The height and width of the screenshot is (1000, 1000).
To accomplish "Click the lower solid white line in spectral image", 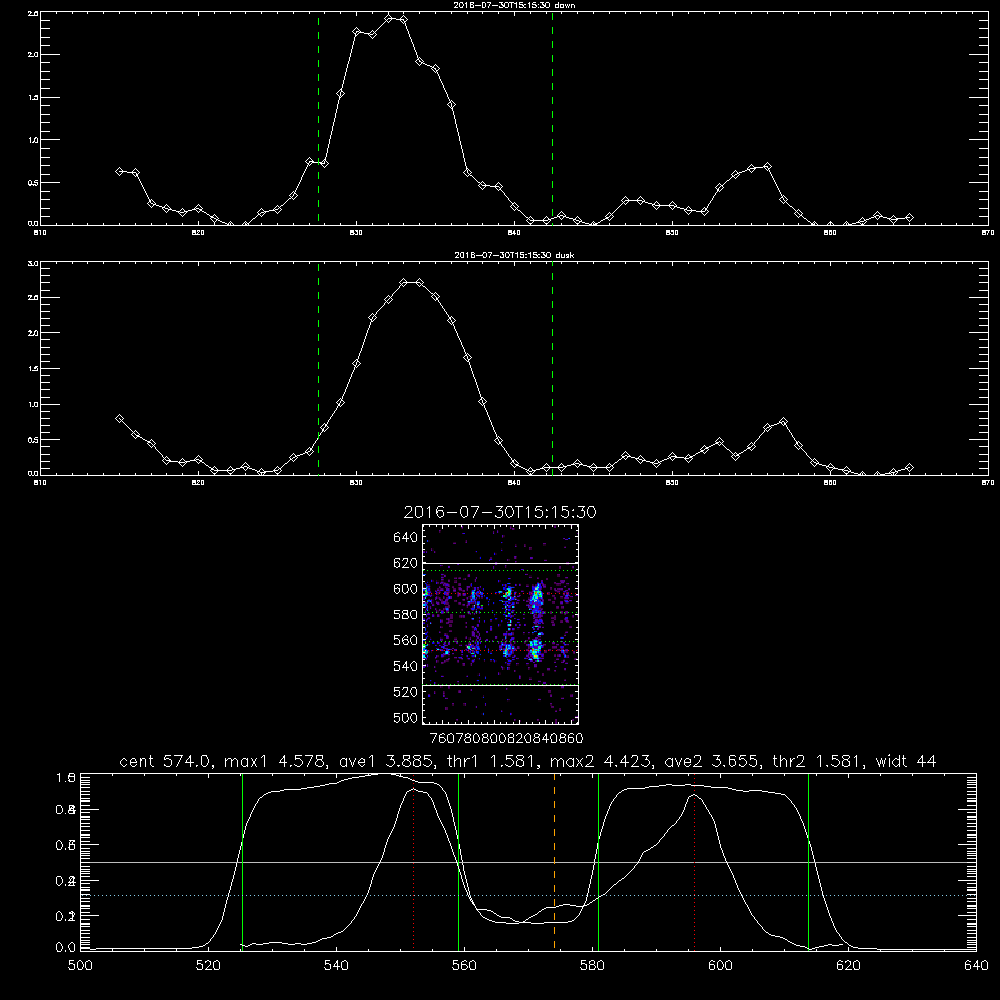I will pos(501,685).
